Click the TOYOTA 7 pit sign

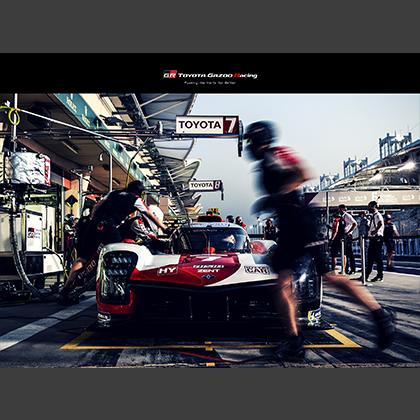tap(207, 125)
